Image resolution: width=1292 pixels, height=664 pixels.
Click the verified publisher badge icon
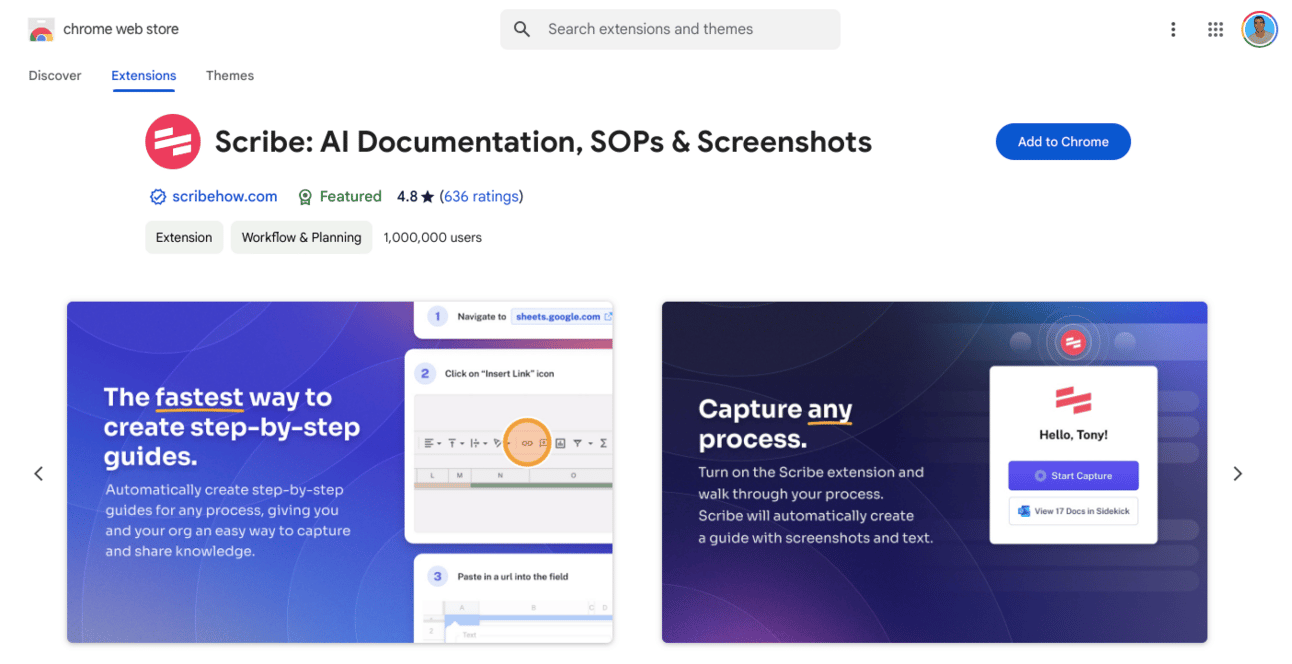[x=158, y=197]
